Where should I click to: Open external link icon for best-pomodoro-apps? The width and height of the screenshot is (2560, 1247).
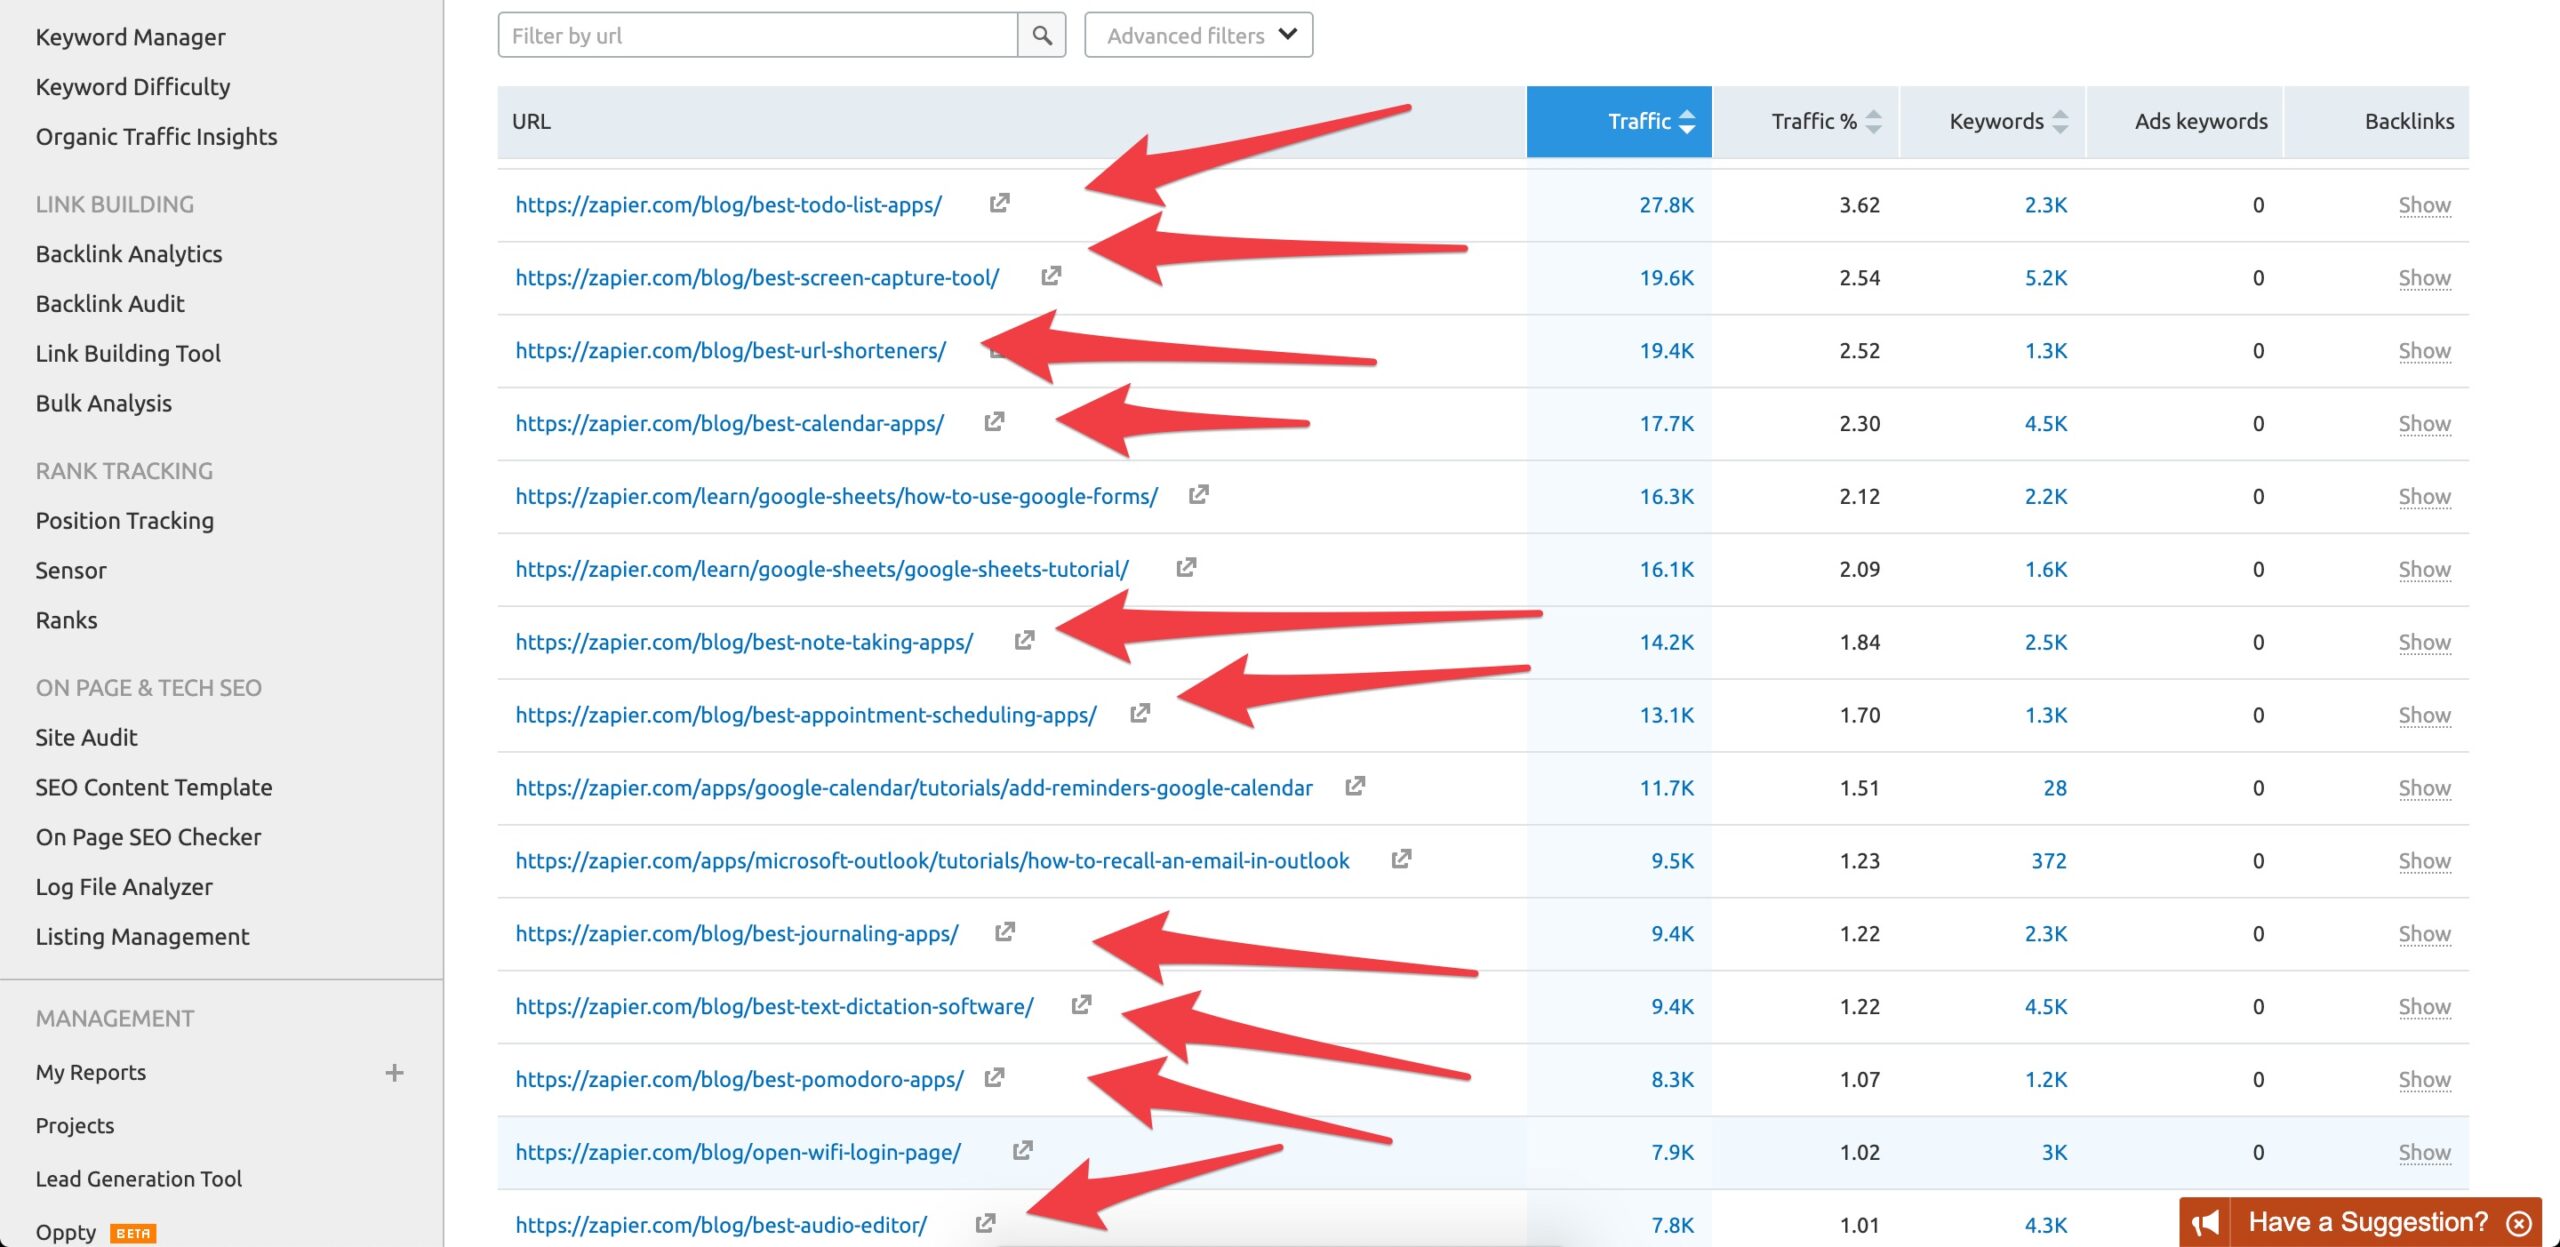pos(994,1077)
